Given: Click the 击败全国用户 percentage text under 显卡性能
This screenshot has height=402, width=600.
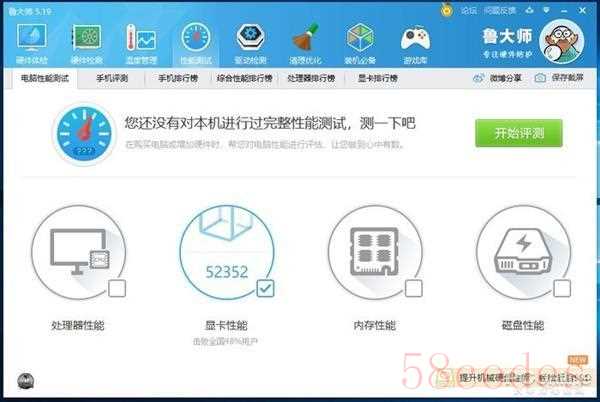Looking at the screenshot, I should click(226, 341).
